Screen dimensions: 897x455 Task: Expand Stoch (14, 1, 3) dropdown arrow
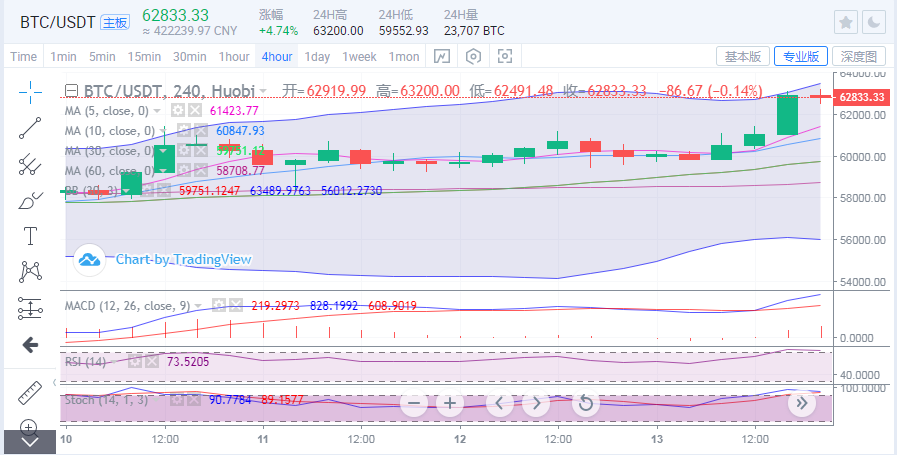point(157,400)
